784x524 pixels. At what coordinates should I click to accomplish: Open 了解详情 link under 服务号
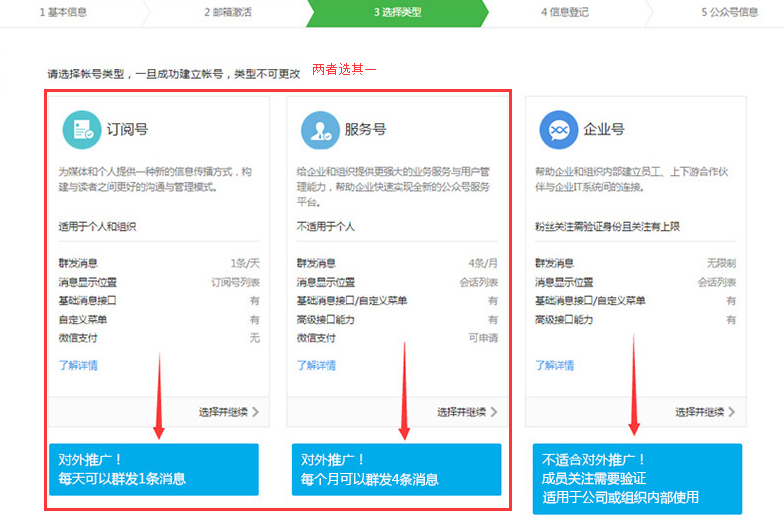(317, 365)
